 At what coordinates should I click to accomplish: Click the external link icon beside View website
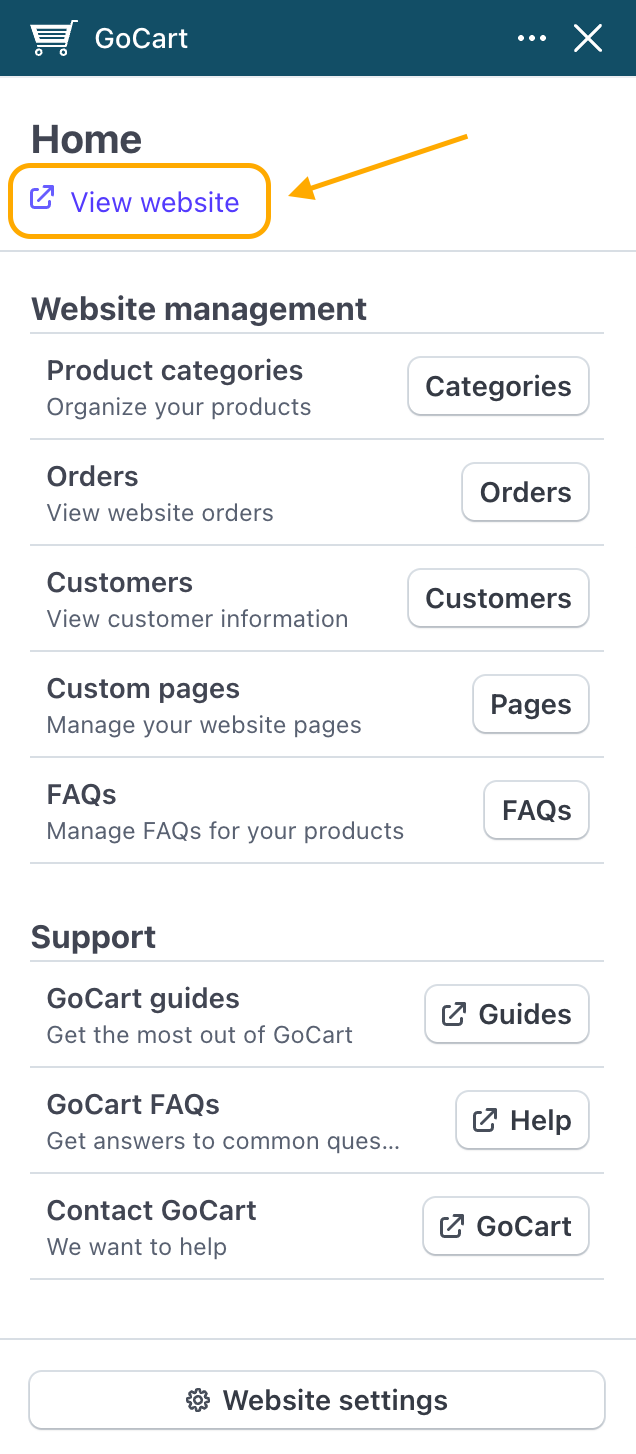[42, 200]
